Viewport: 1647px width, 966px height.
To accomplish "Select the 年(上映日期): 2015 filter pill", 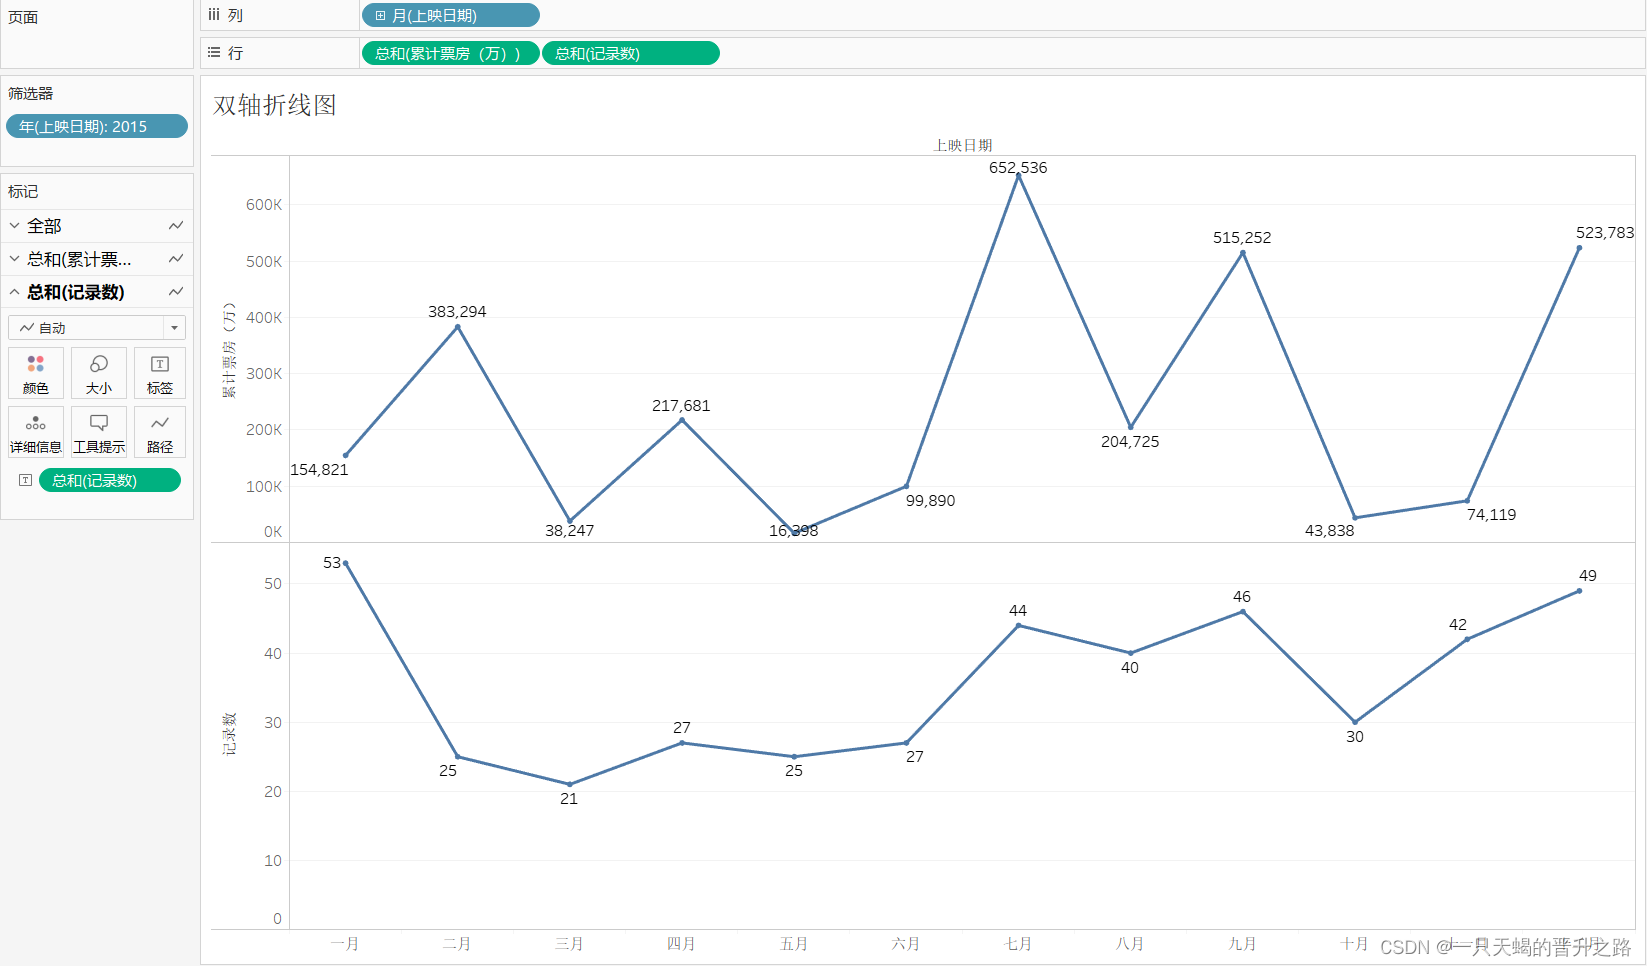I will coord(97,126).
